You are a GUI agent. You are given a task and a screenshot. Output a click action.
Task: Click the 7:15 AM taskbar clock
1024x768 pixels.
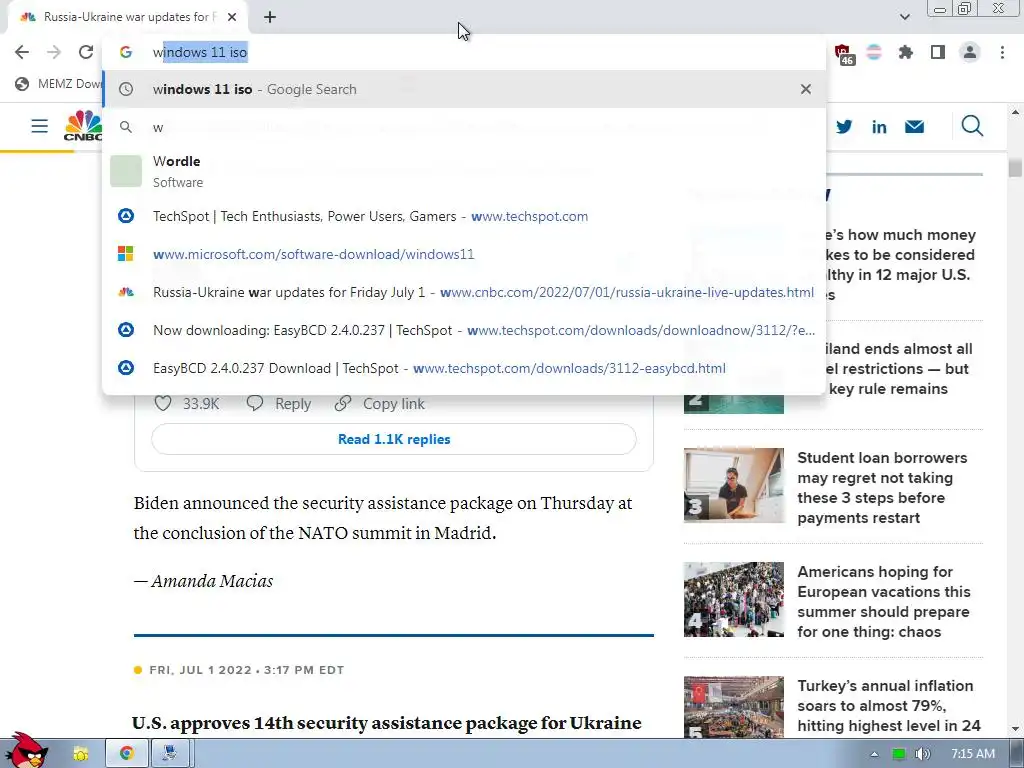pos(973,754)
